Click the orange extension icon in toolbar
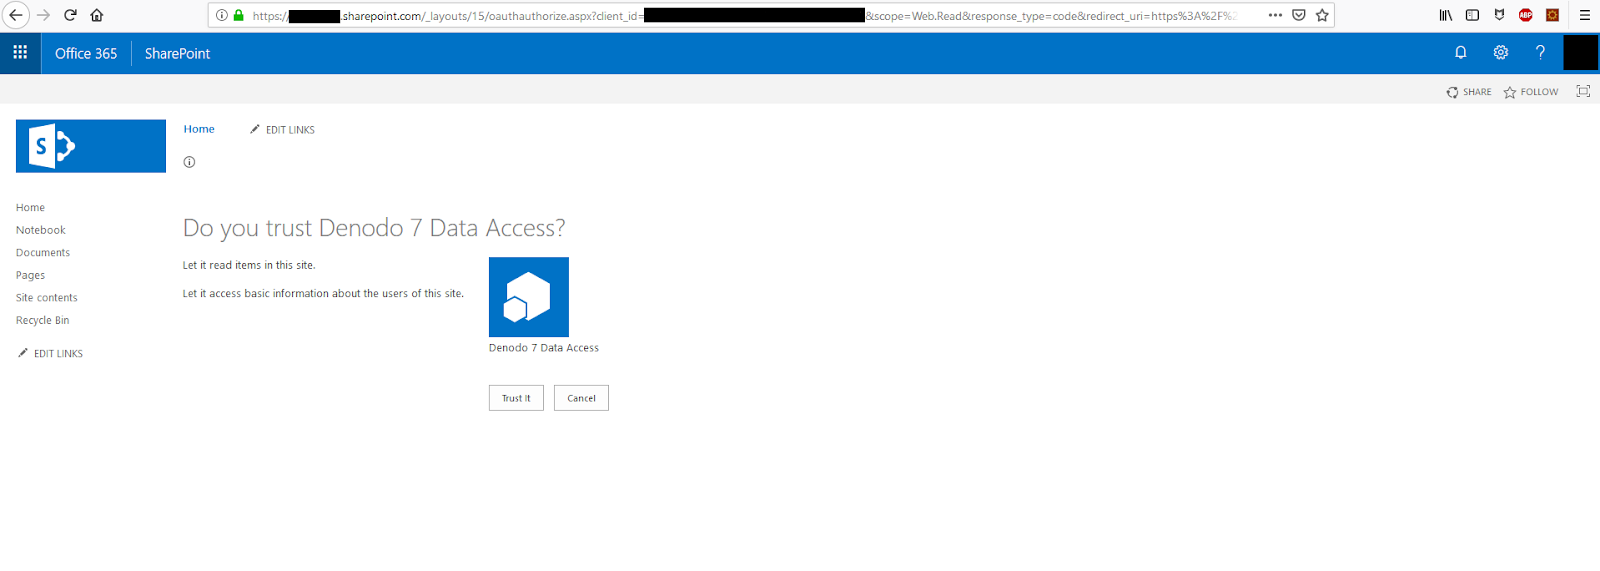Image resolution: width=1600 pixels, height=571 pixels. click(1552, 15)
